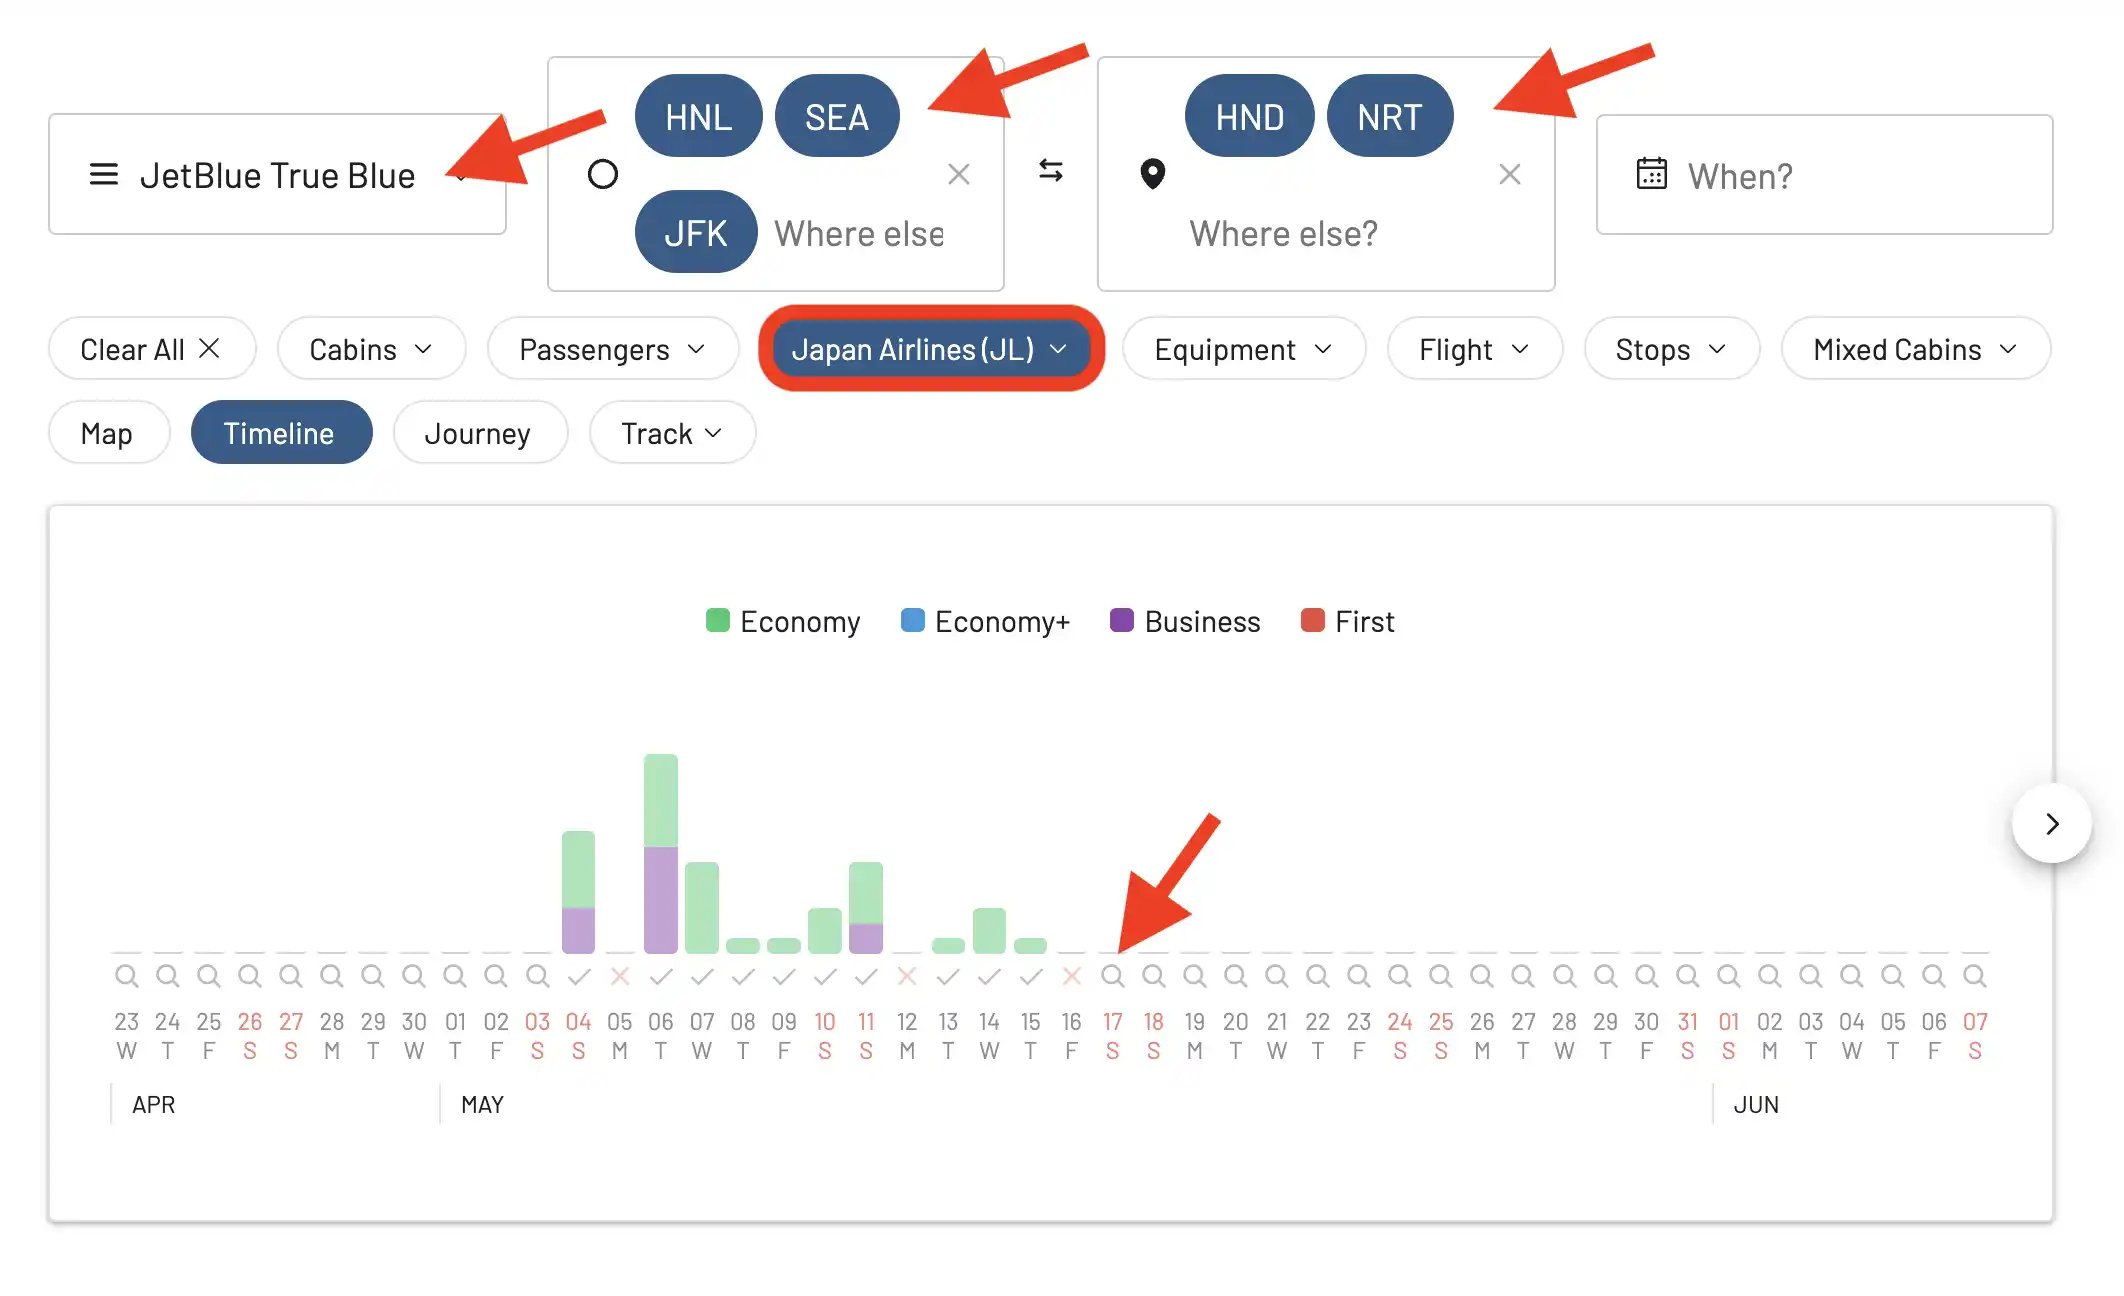Image resolution: width=2124 pixels, height=1296 pixels.
Task: Select the Timeline view
Action: [281, 433]
